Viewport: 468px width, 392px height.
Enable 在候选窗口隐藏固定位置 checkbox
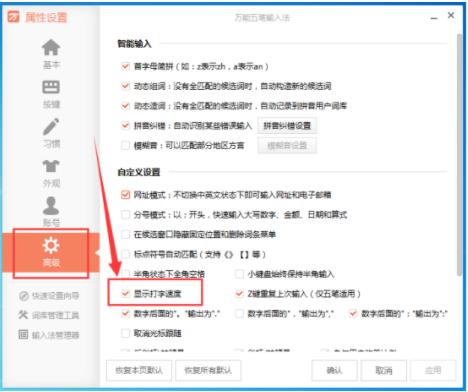click(x=125, y=234)
